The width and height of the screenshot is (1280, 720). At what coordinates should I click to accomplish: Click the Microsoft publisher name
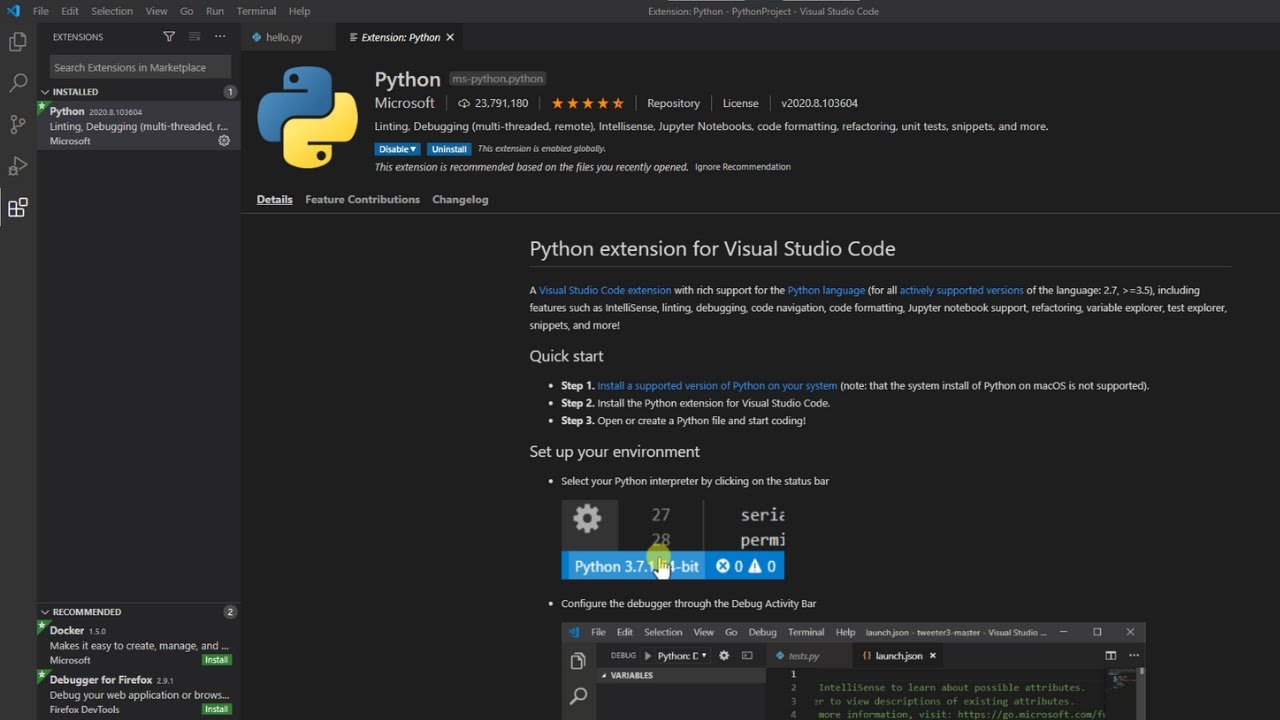pyautogui.click(x=405, y=103)
